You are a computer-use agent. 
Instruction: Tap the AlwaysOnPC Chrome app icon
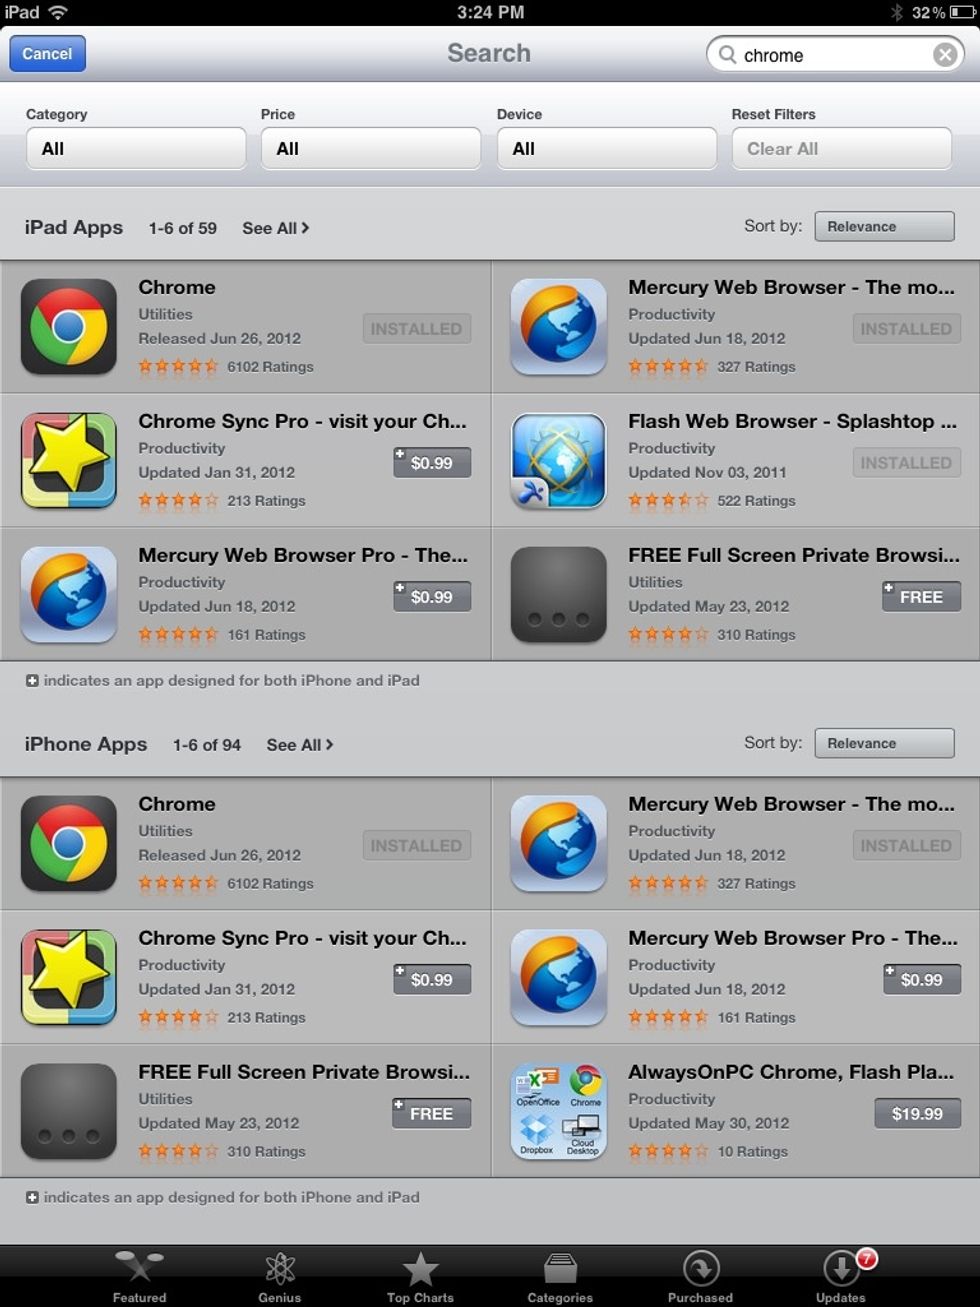559,1111
